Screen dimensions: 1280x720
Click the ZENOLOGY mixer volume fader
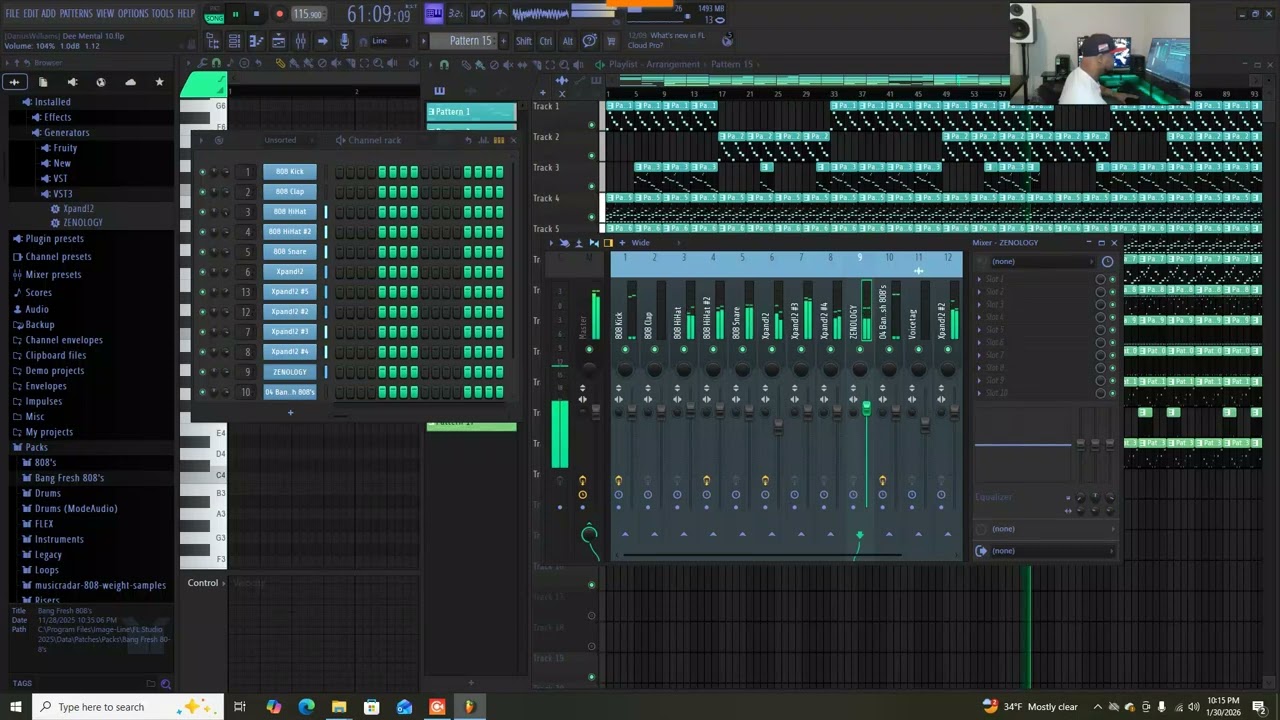[866, 408]
